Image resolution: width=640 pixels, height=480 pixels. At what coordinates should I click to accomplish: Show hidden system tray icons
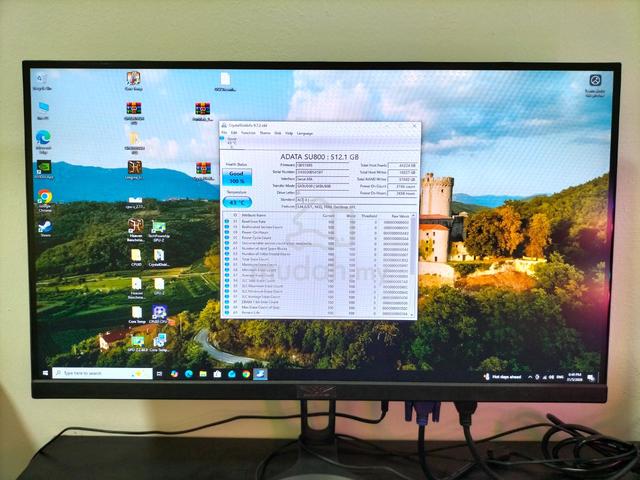[x=530, y=377]
